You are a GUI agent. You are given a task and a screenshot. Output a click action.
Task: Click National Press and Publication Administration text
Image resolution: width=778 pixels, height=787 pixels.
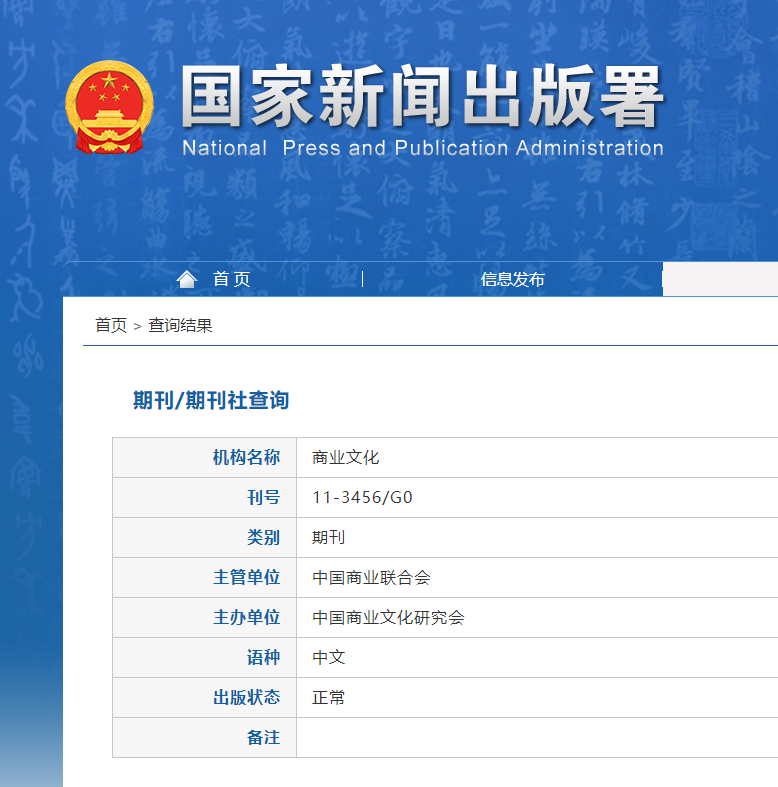[x=422, y=148]
